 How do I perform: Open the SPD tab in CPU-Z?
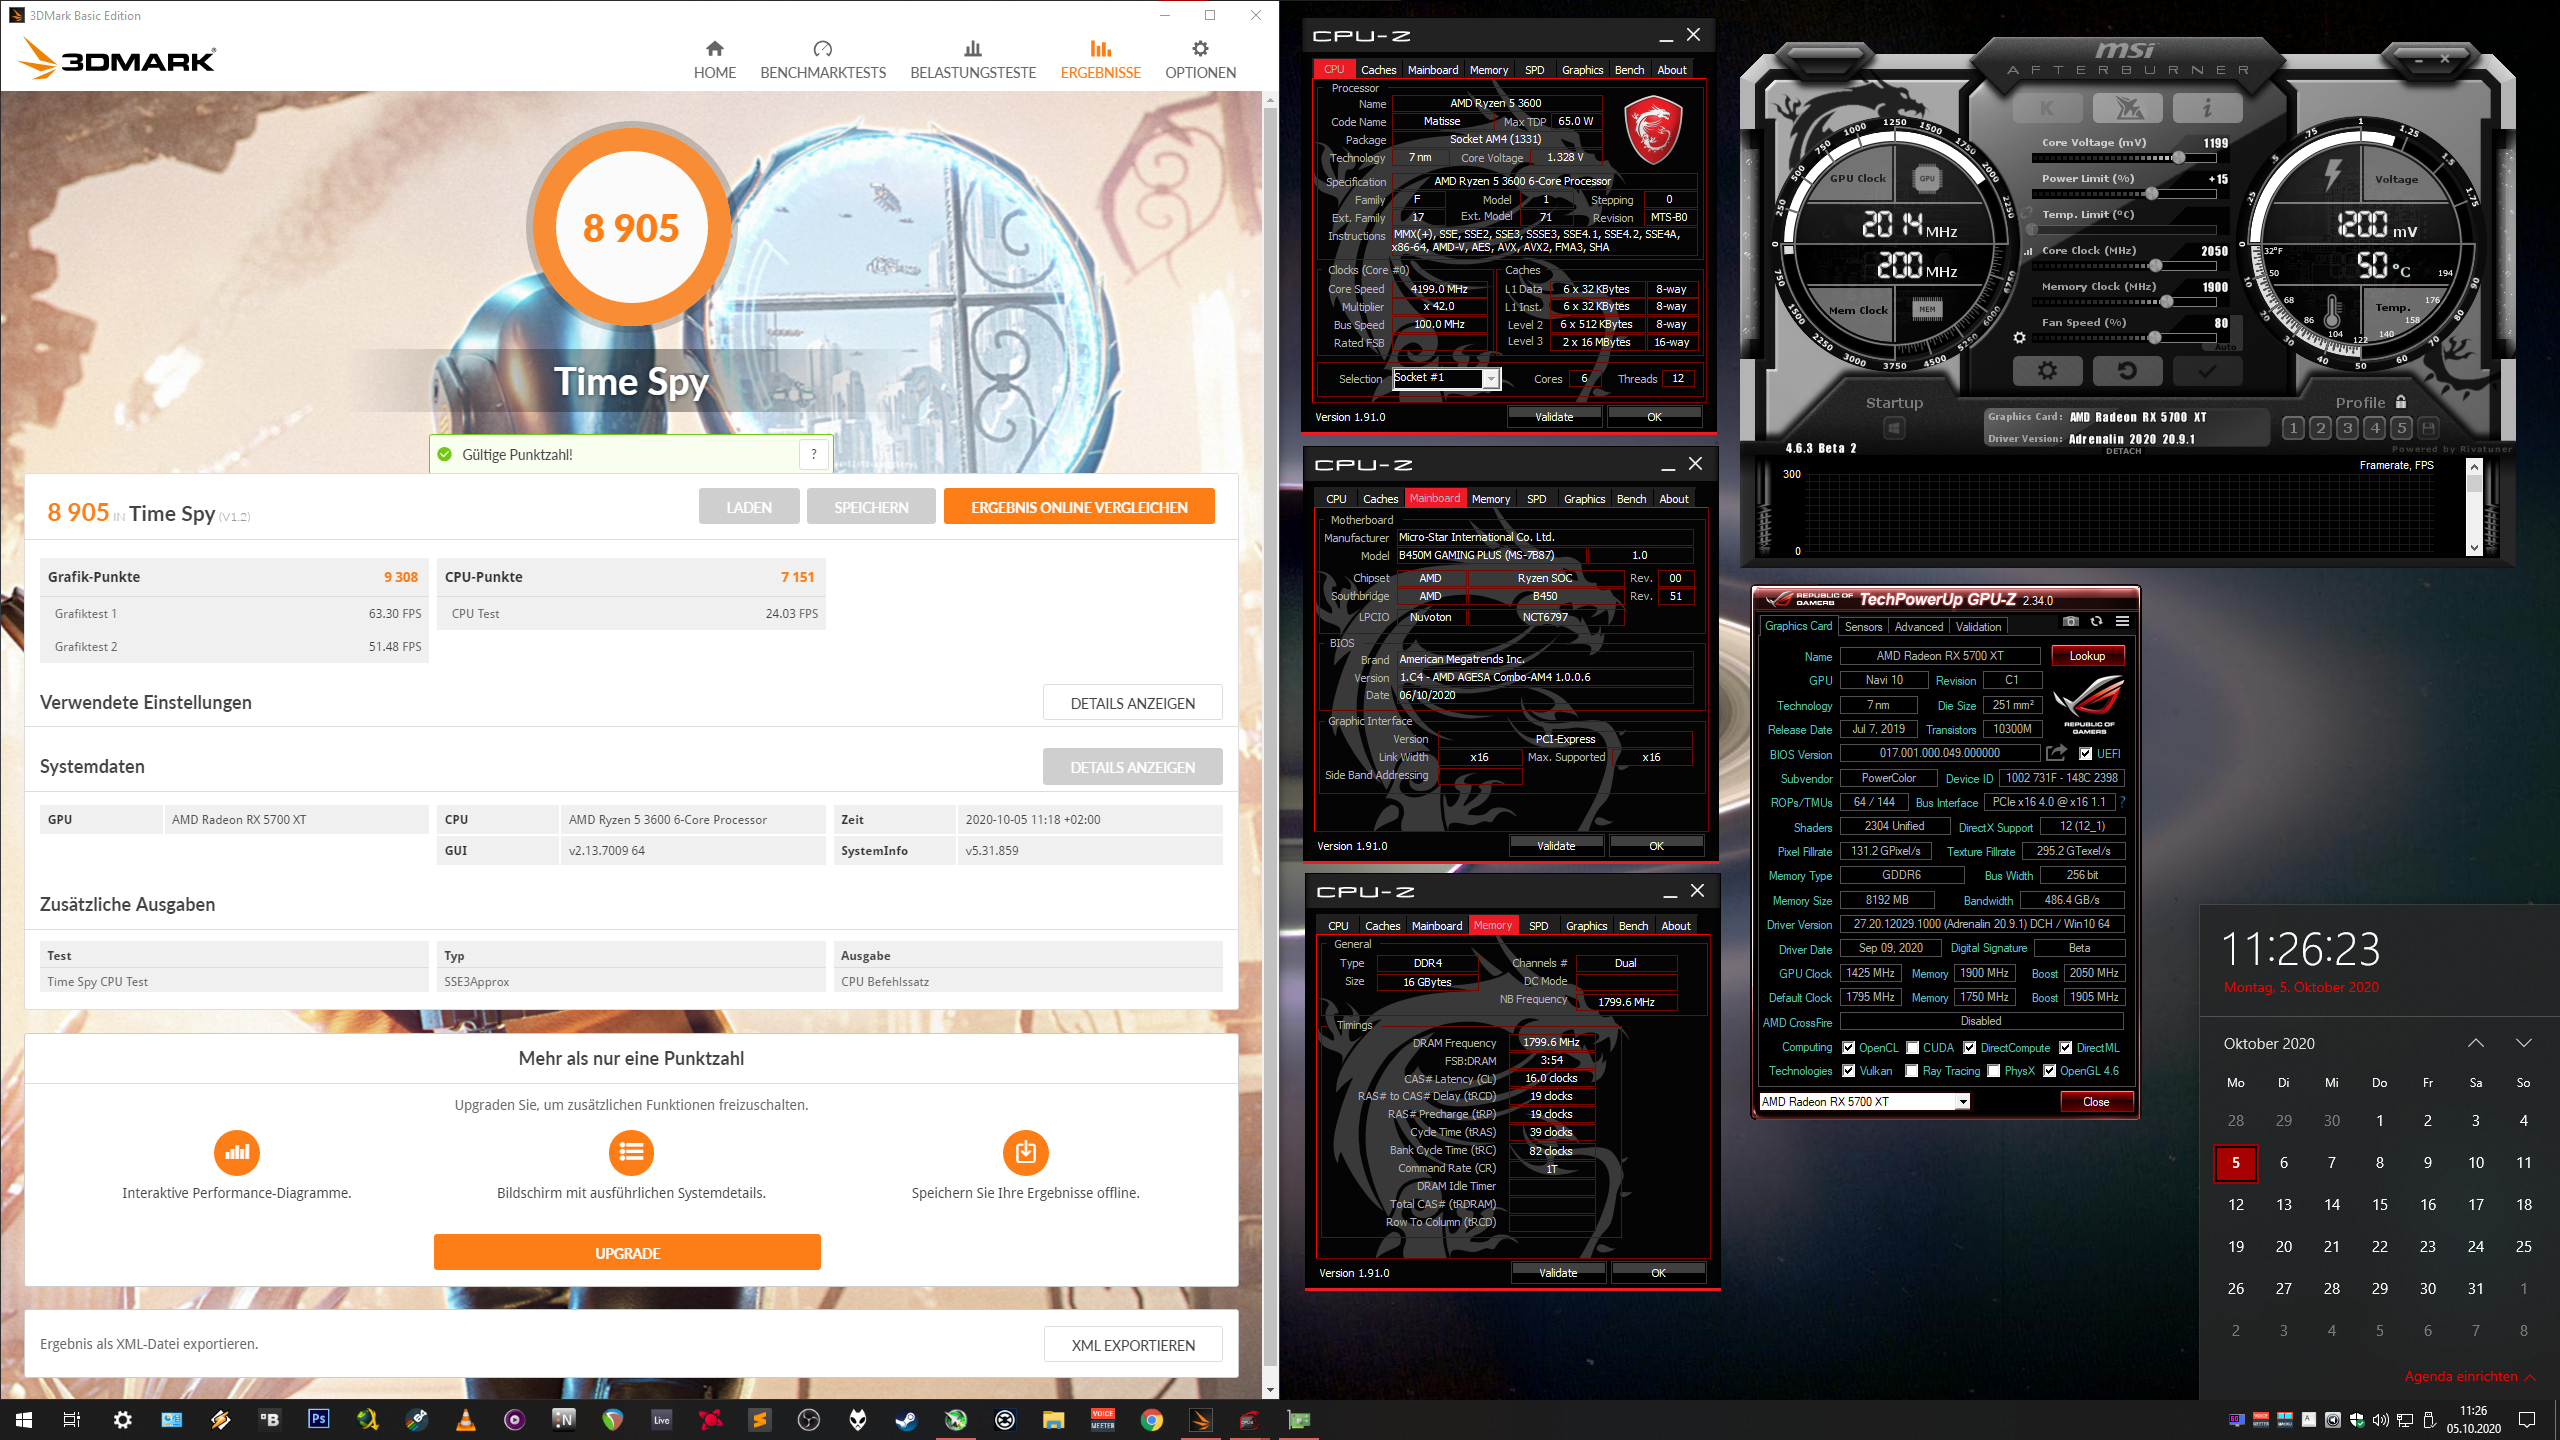click(1534, 69)
